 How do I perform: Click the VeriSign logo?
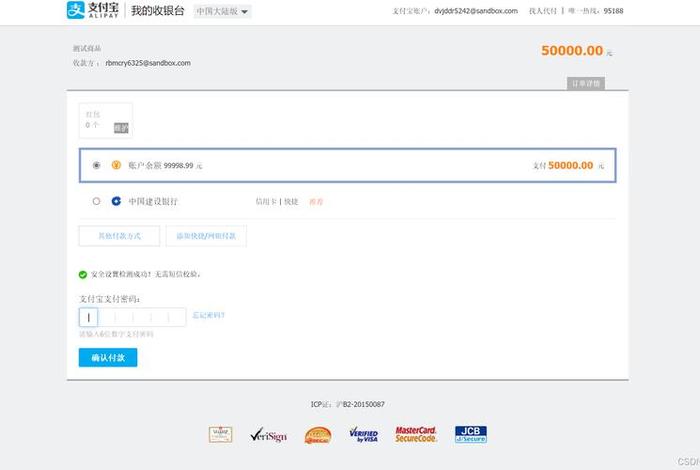[x=268, y=435]
